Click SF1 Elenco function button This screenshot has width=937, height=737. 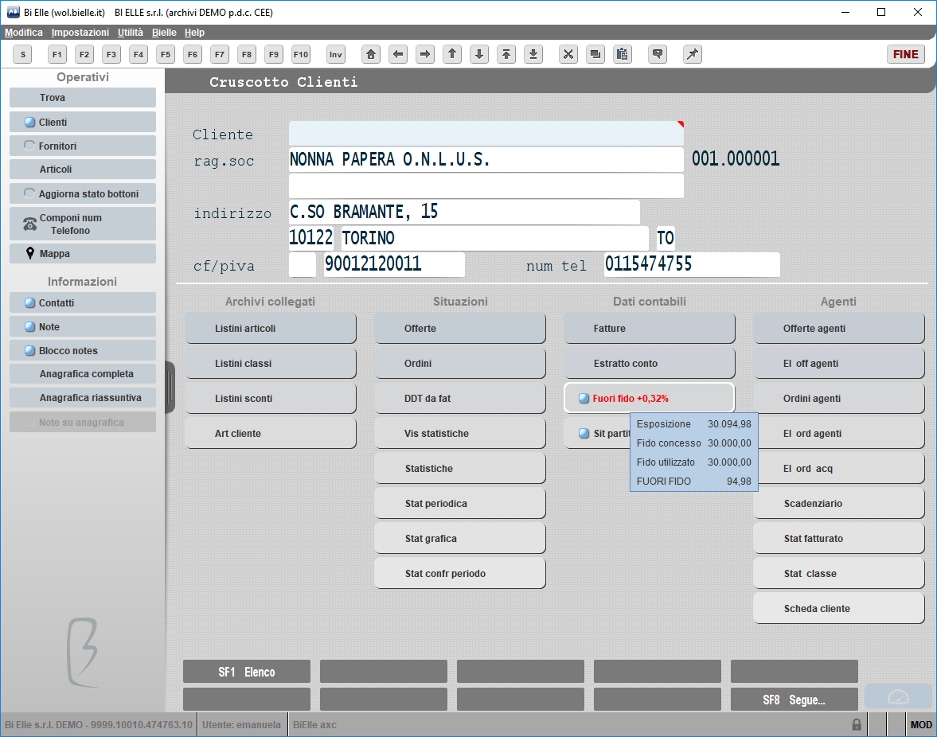[x=246, y=672]
